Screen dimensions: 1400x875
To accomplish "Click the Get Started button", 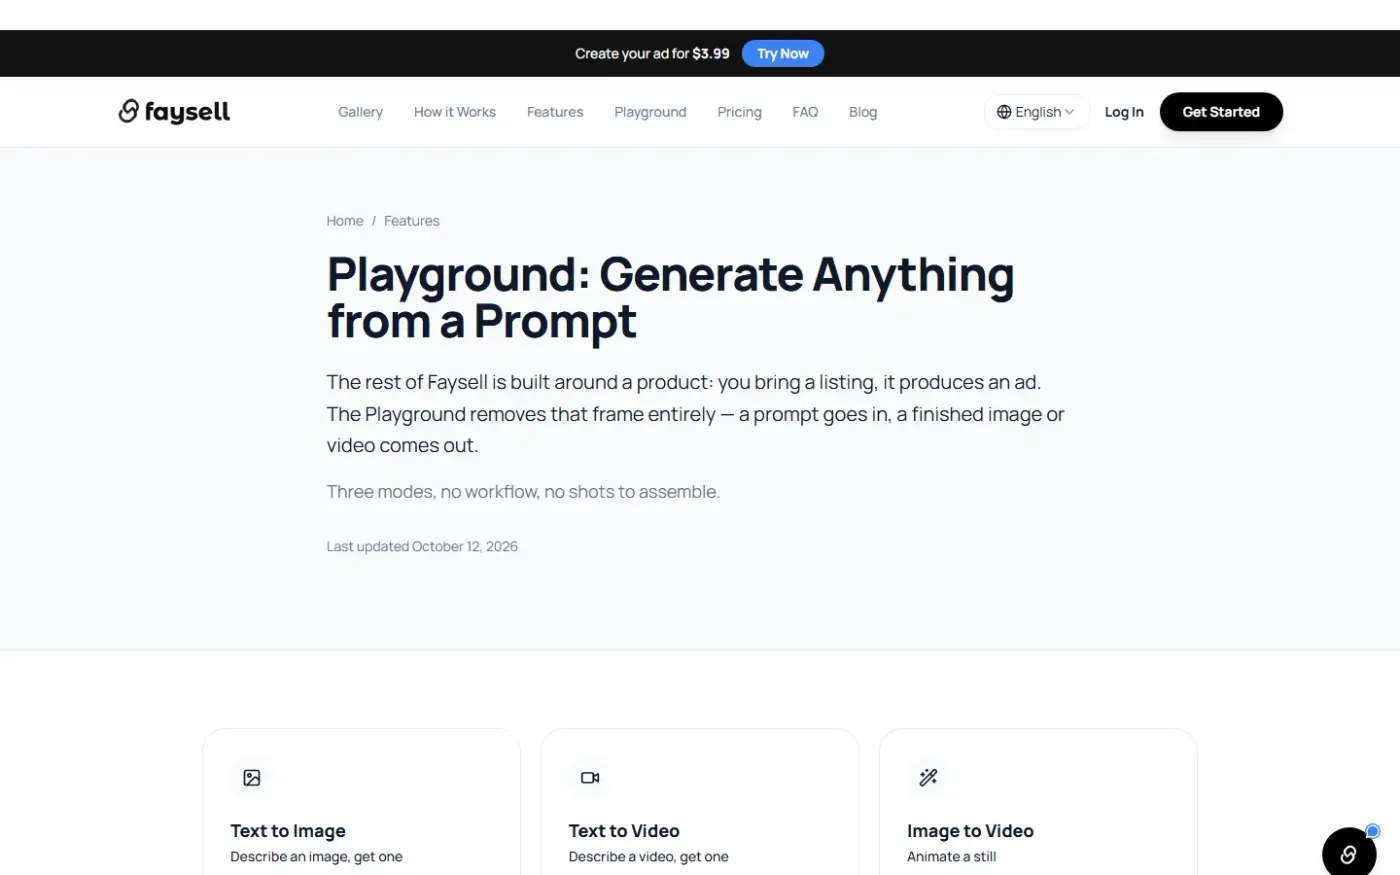I will click(1221, 112).
